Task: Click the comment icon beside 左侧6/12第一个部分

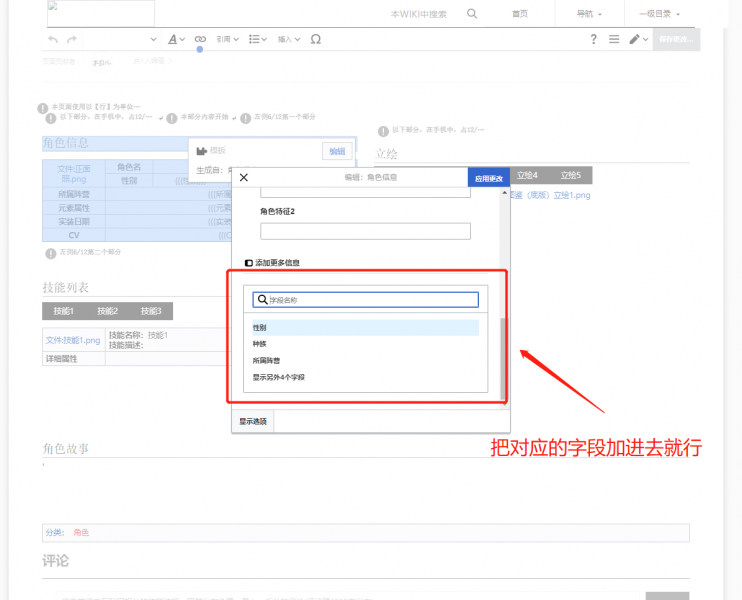Action: 245,118
